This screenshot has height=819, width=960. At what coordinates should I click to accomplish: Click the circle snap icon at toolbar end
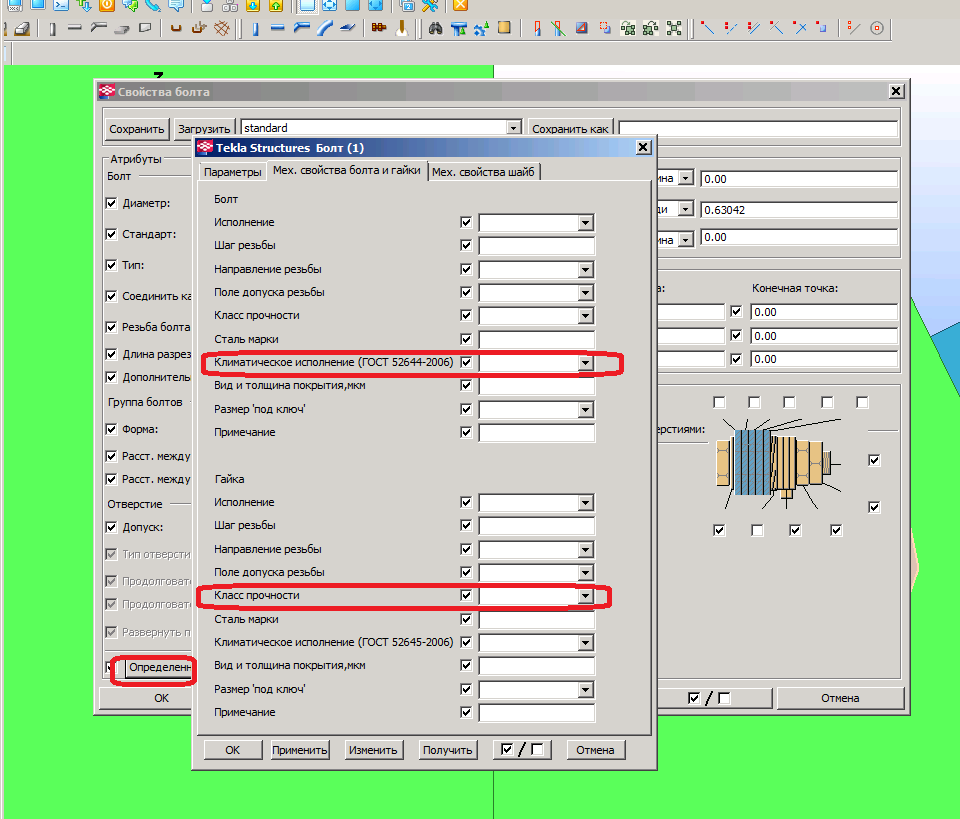point(877,28)
